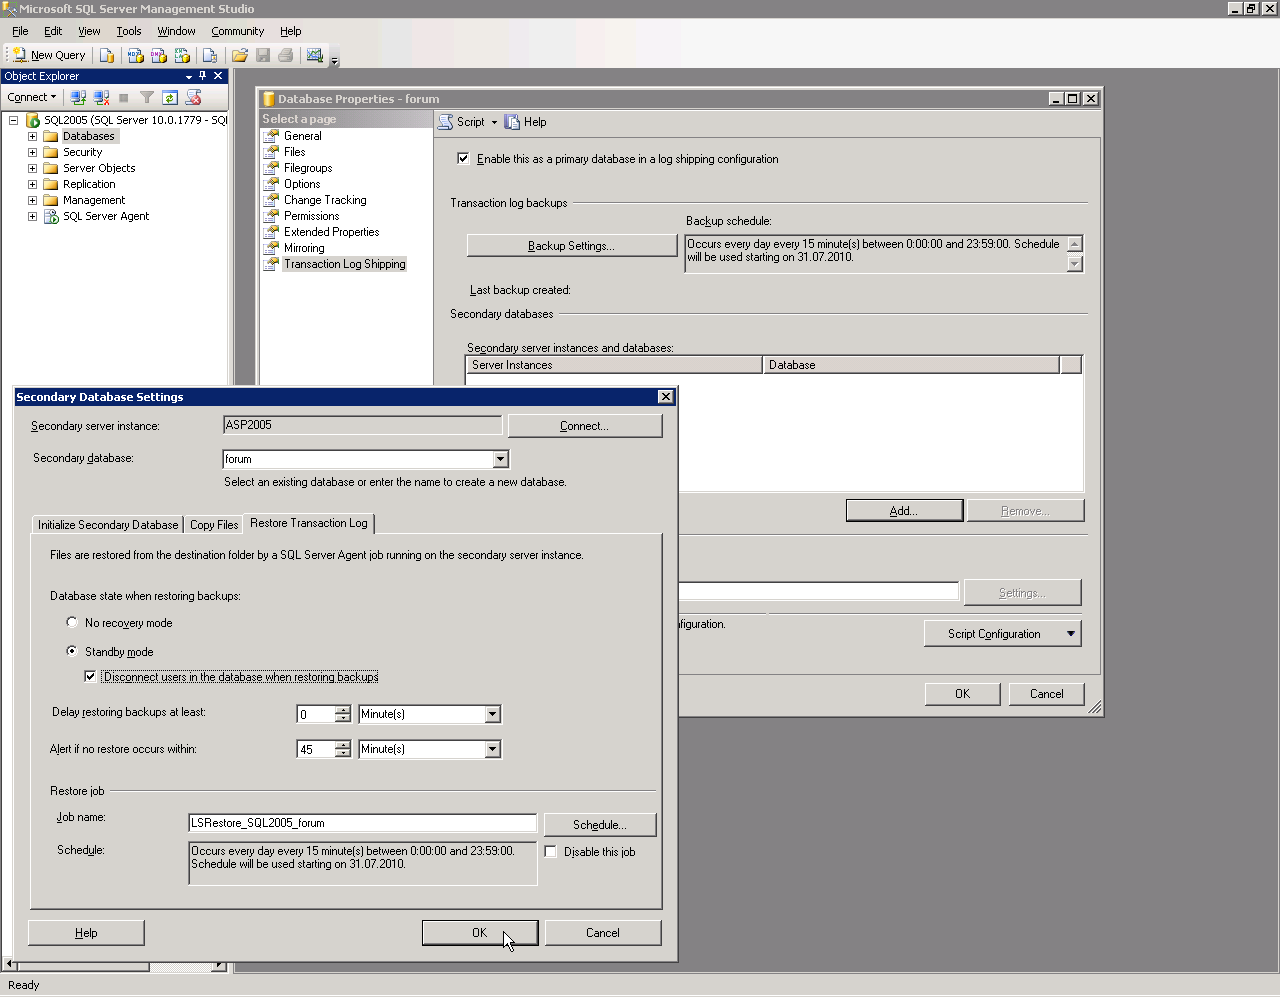The image size is (1280, 997).
Task: Toggle Enable as primary database checkbox
Action: tap(463, 158)
